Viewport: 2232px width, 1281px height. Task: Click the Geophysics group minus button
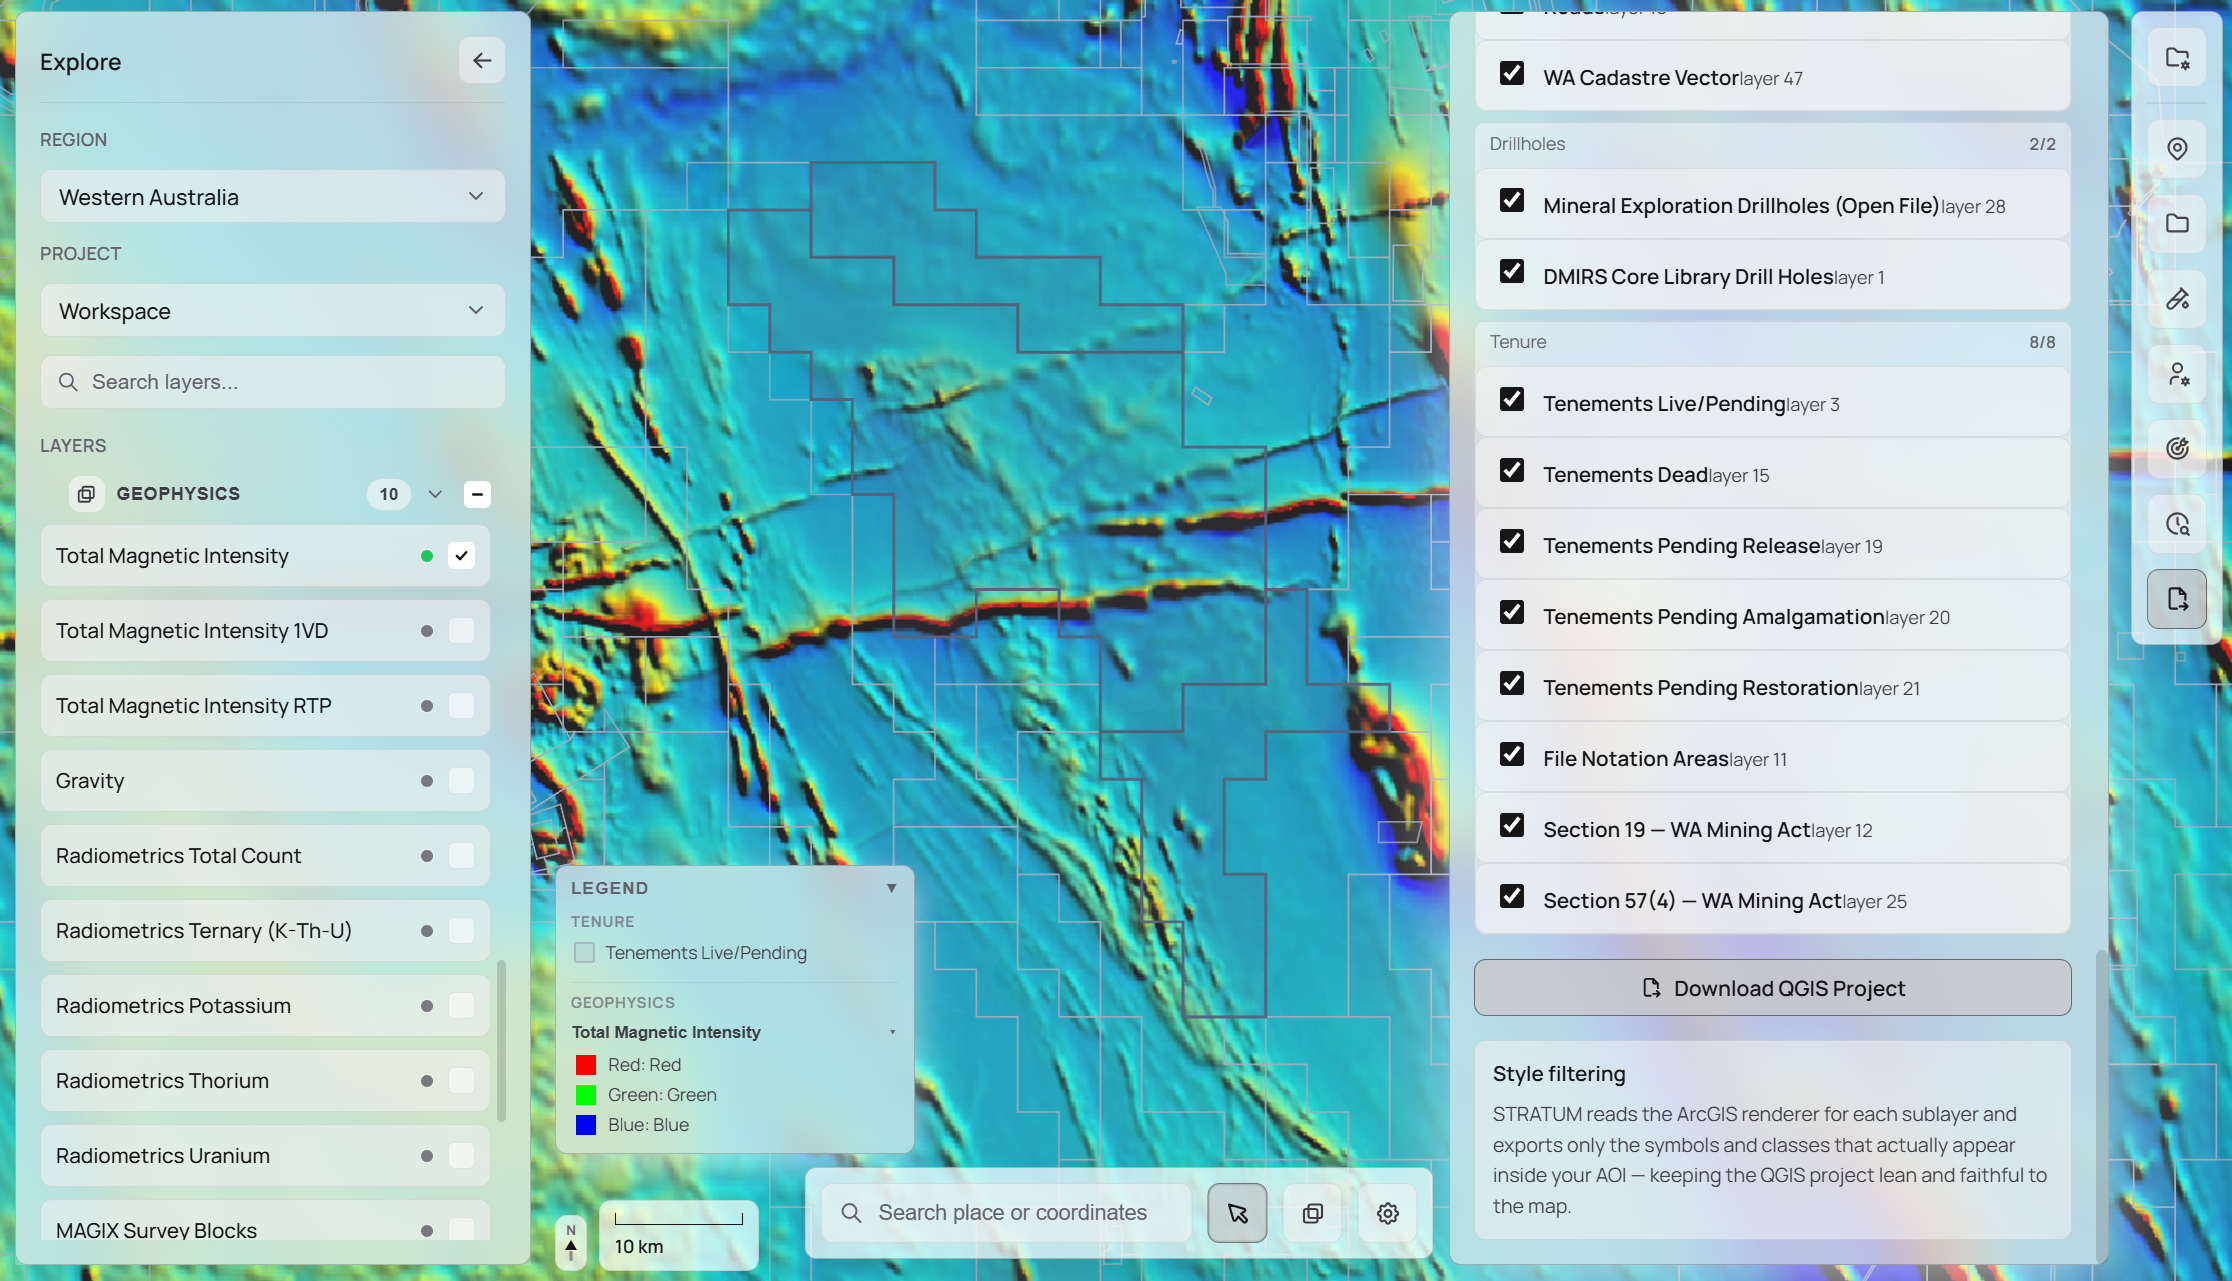click(477, 494)
